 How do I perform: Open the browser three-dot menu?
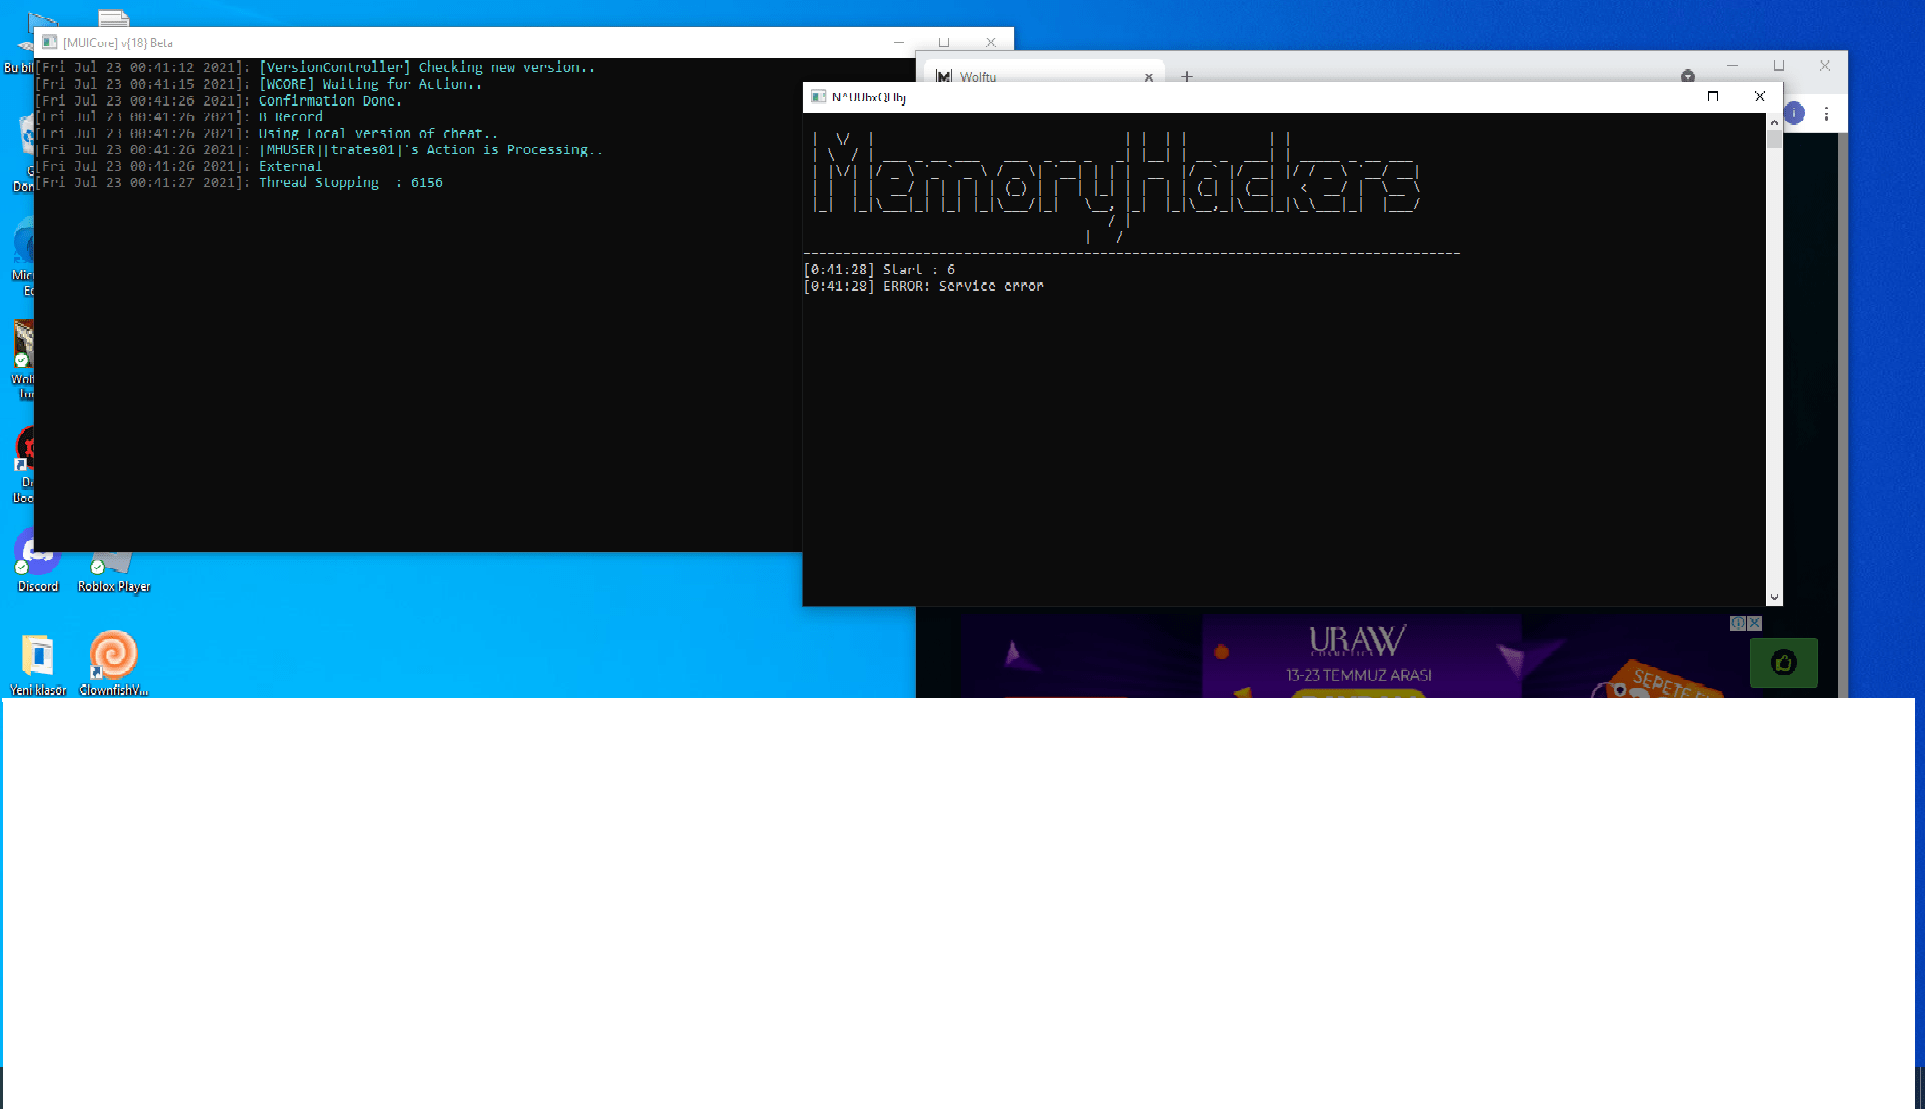pos(1826,114)
